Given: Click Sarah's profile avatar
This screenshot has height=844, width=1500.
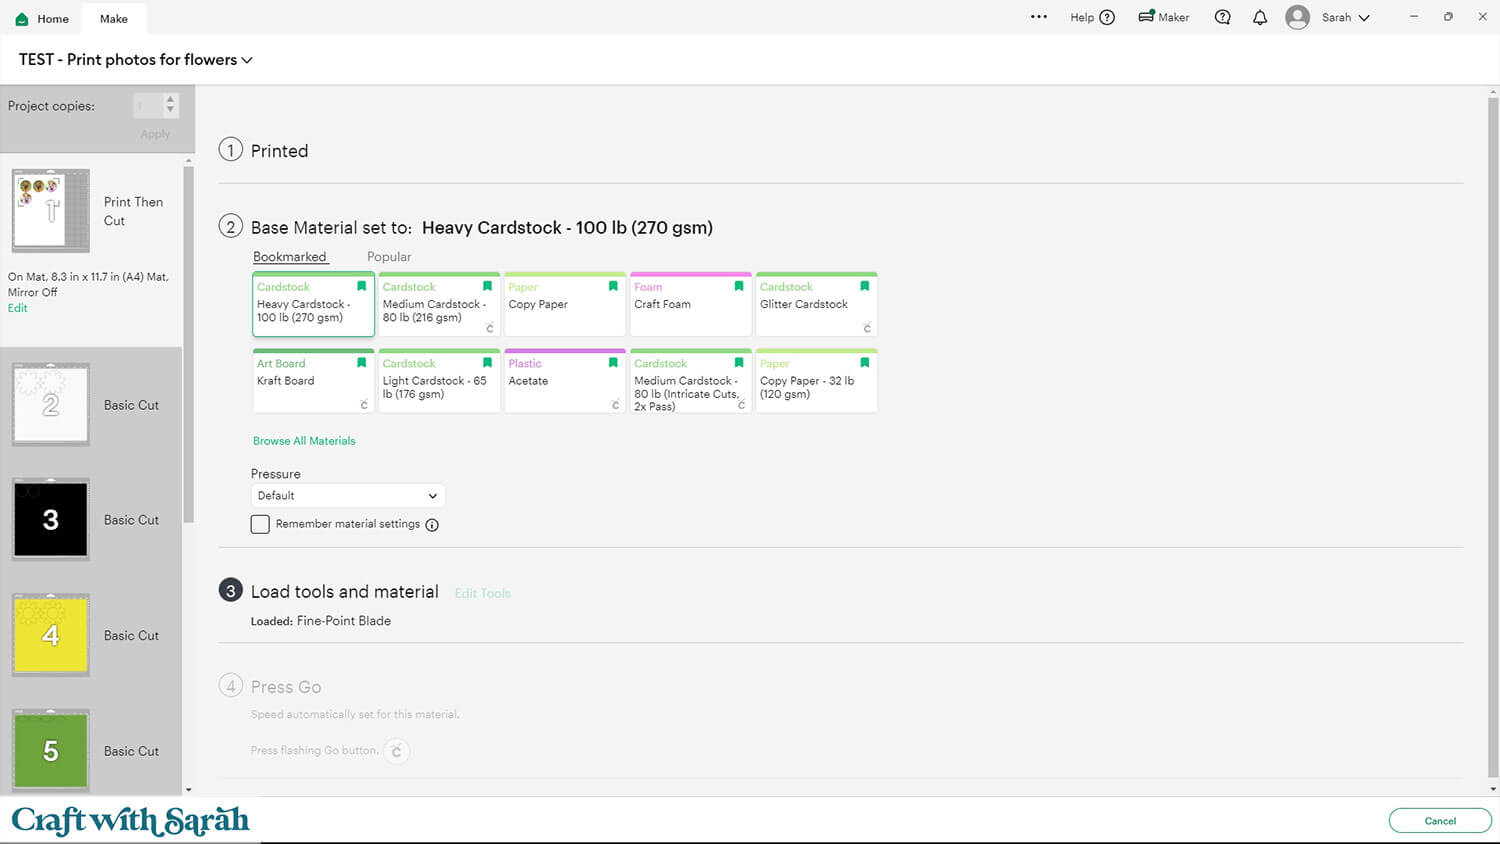Looking at the screenshot, I should 1297,17.
